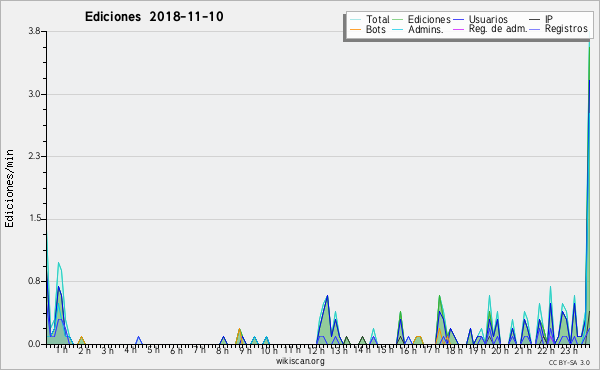Open the wikiscan.org link below chart
600x370 pixels.
(300, 361)
